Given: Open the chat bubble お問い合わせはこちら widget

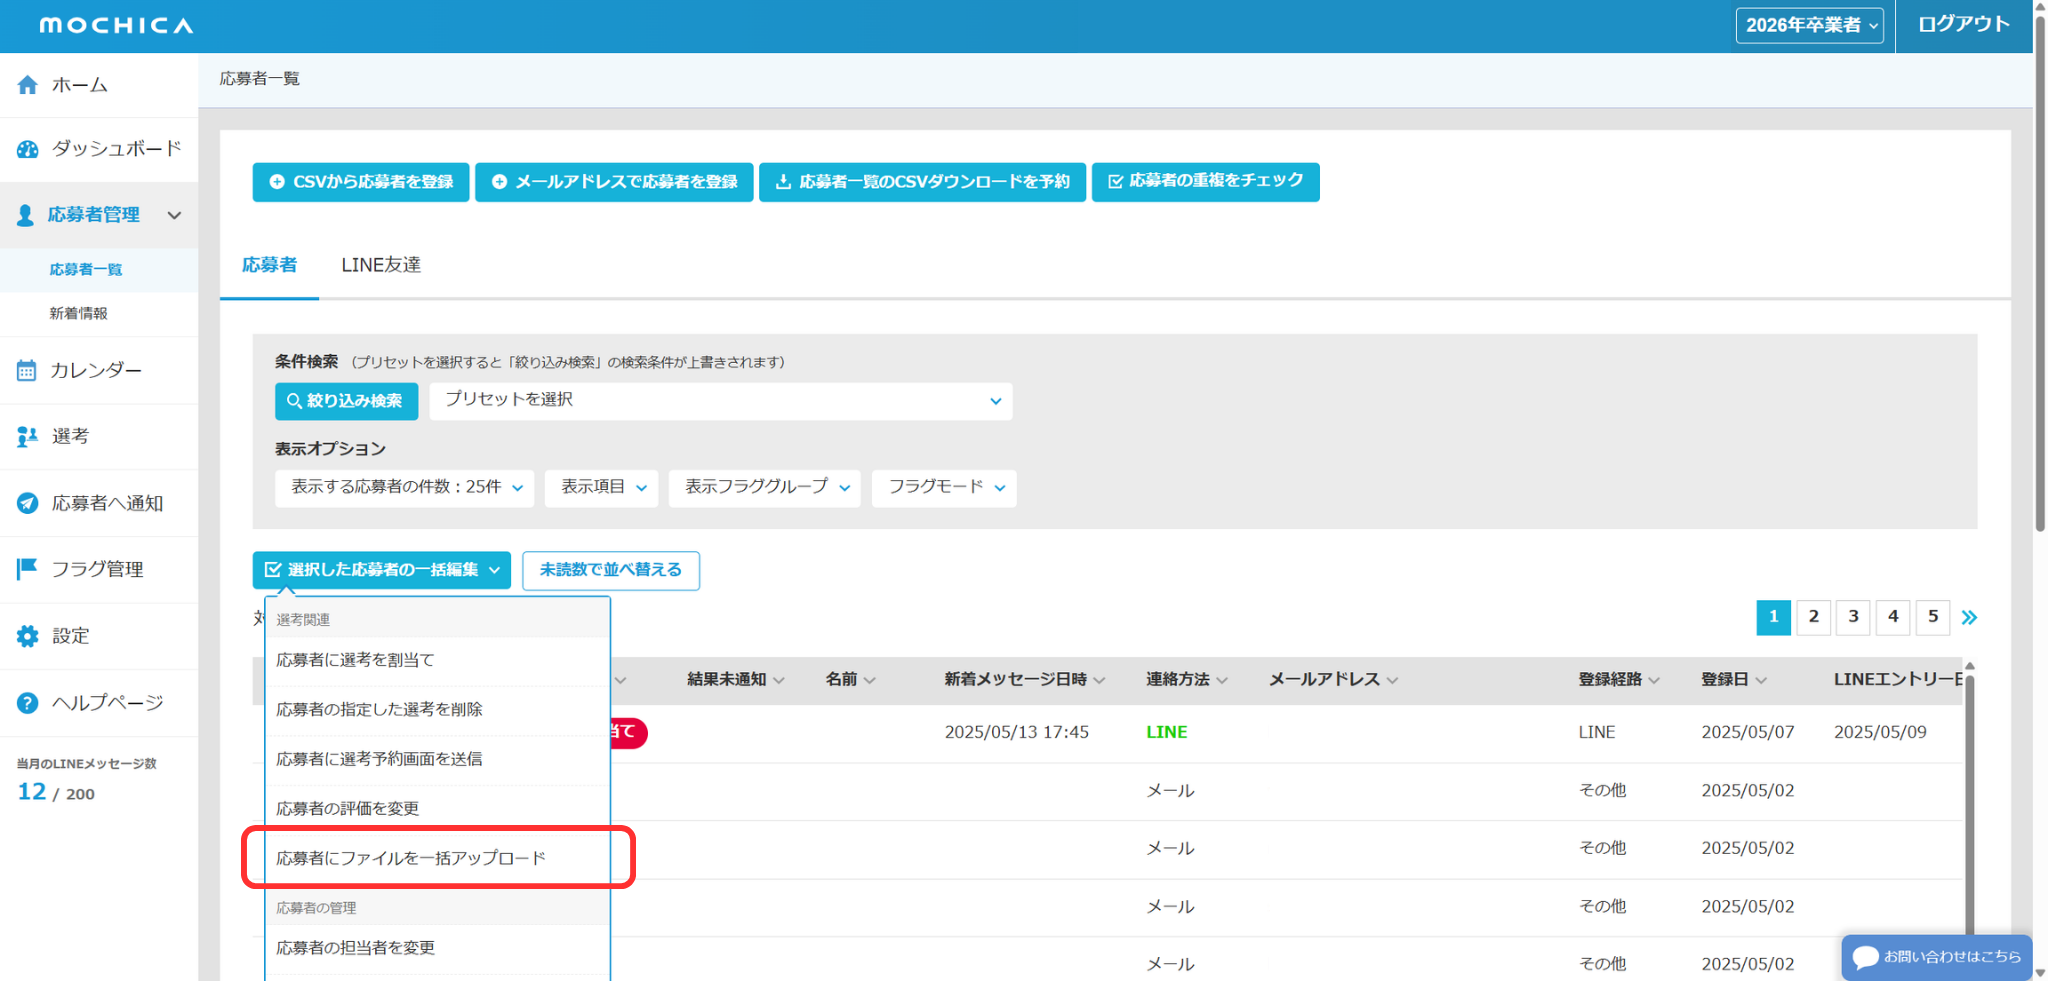Looking at the screenshot, I should (x=1936, y=957).
